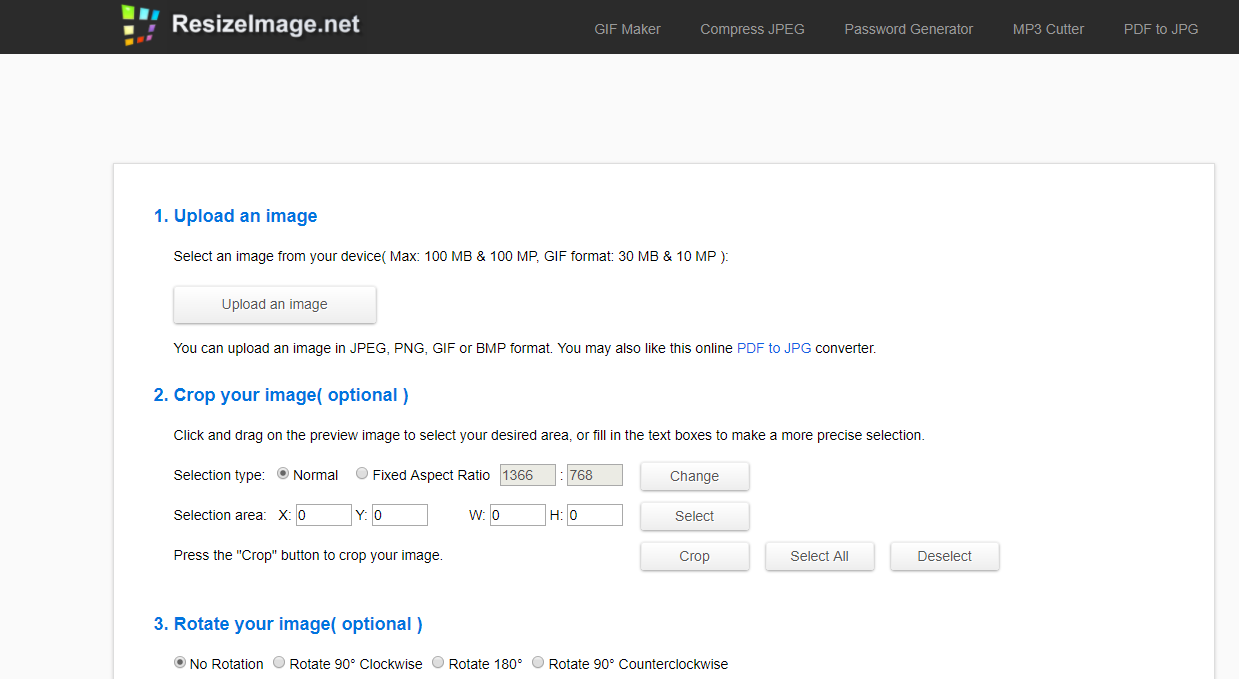Click the aspect ratio width field 1366
Image resolution: width=1239 pixels, height=679 pixels.
pyautogui.click(x=527, y=475)
